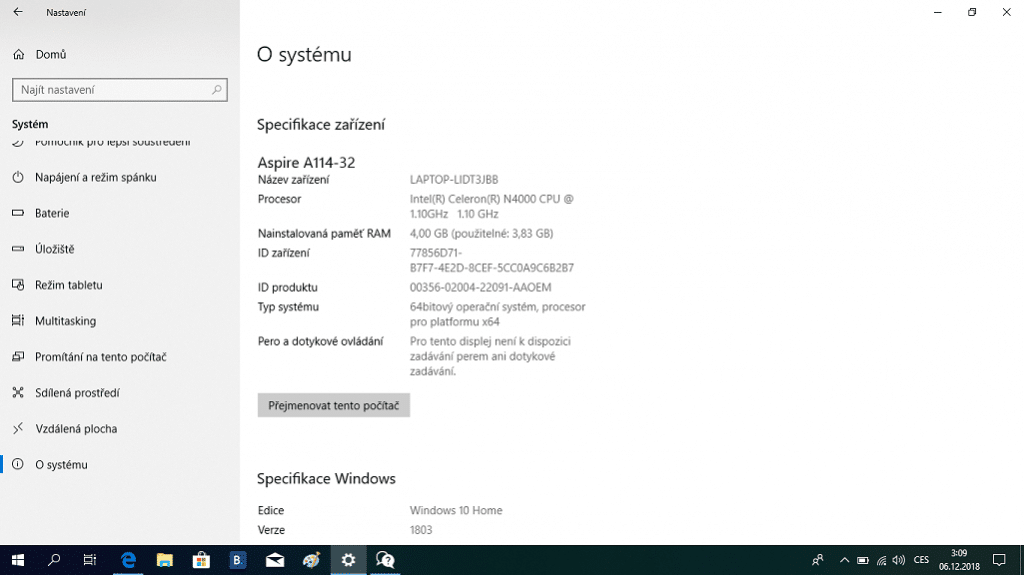This screenshot has height=575, width=1024.
Task: Open the Domů home page
Action: pos(51,55)
